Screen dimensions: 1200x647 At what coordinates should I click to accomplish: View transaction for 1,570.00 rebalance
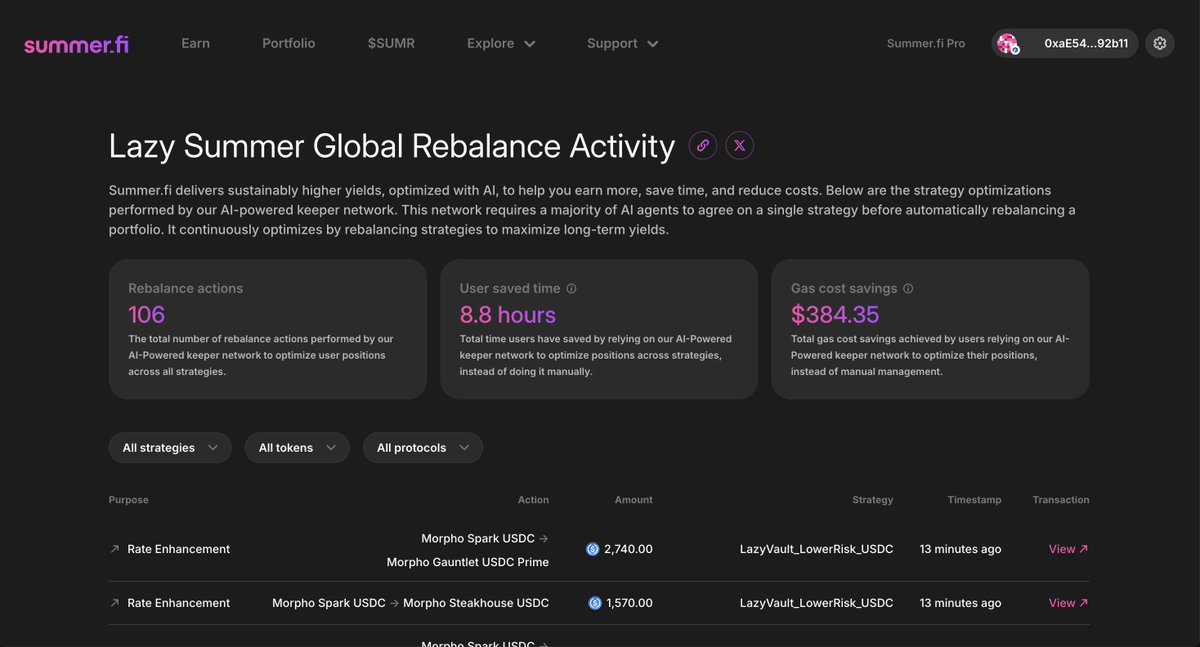[x=1068, y=603]
